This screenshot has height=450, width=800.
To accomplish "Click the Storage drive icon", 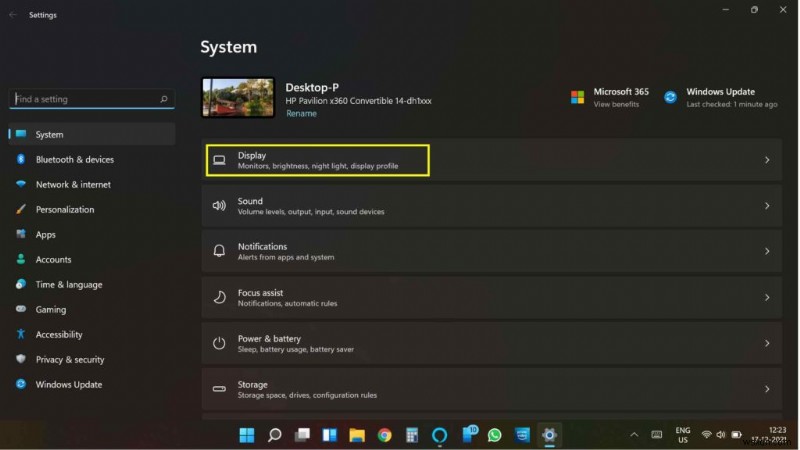I will 219,389.
